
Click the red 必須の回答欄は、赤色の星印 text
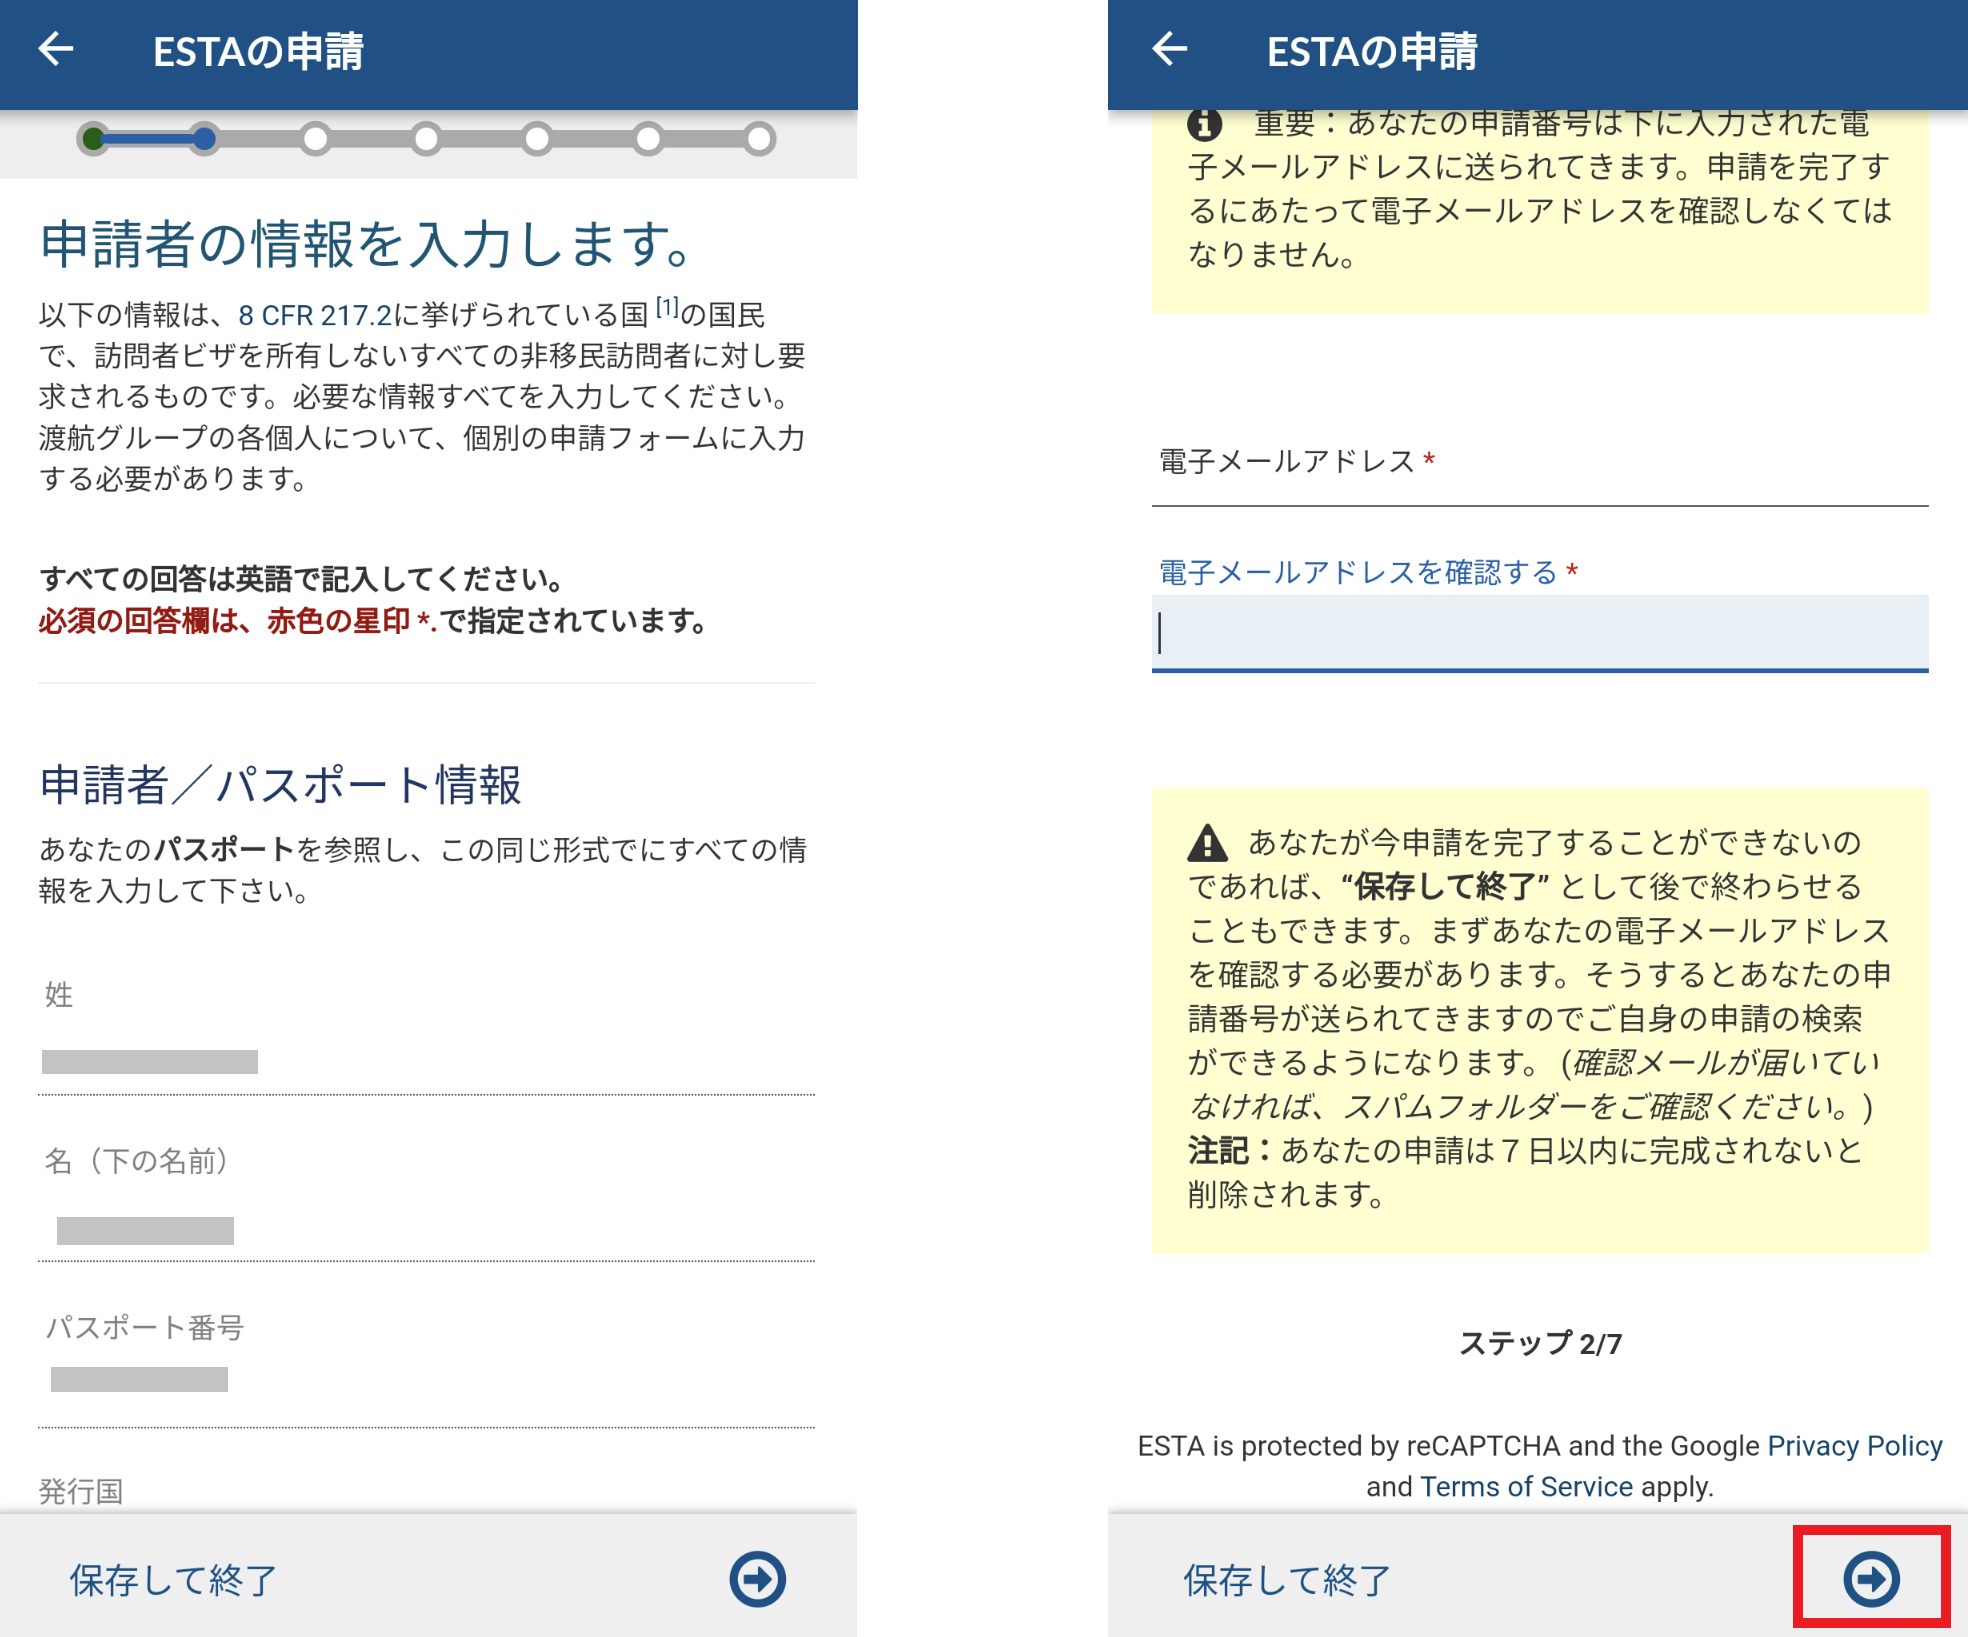coord(225,621)
